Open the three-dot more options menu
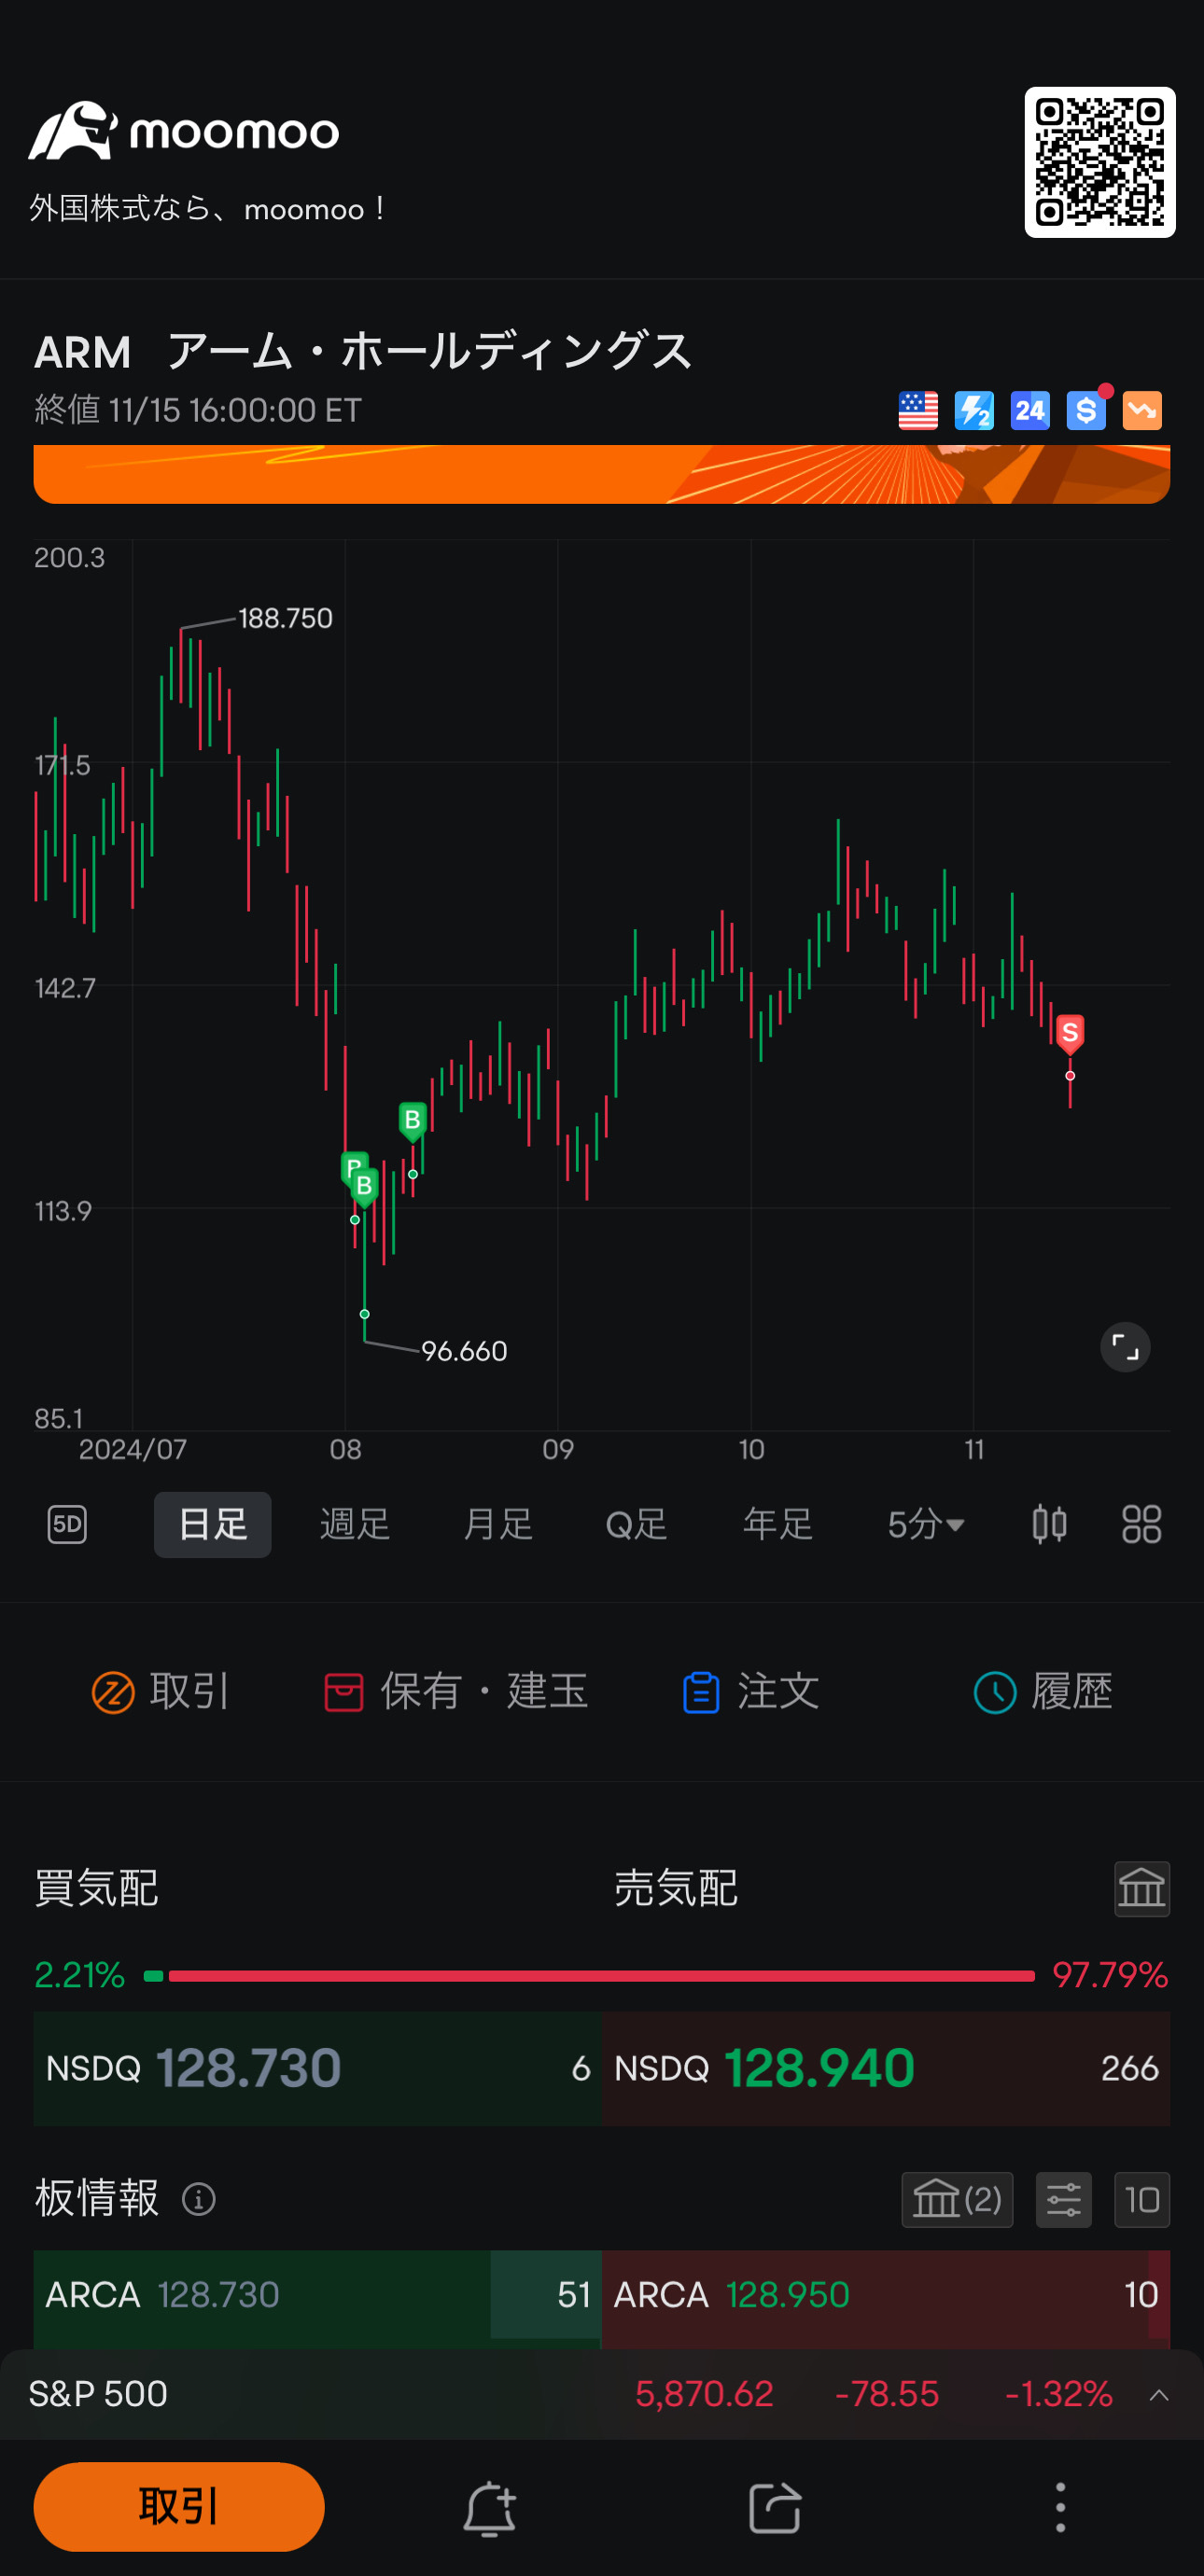1204x2576 pixels. (1061, 2507)
